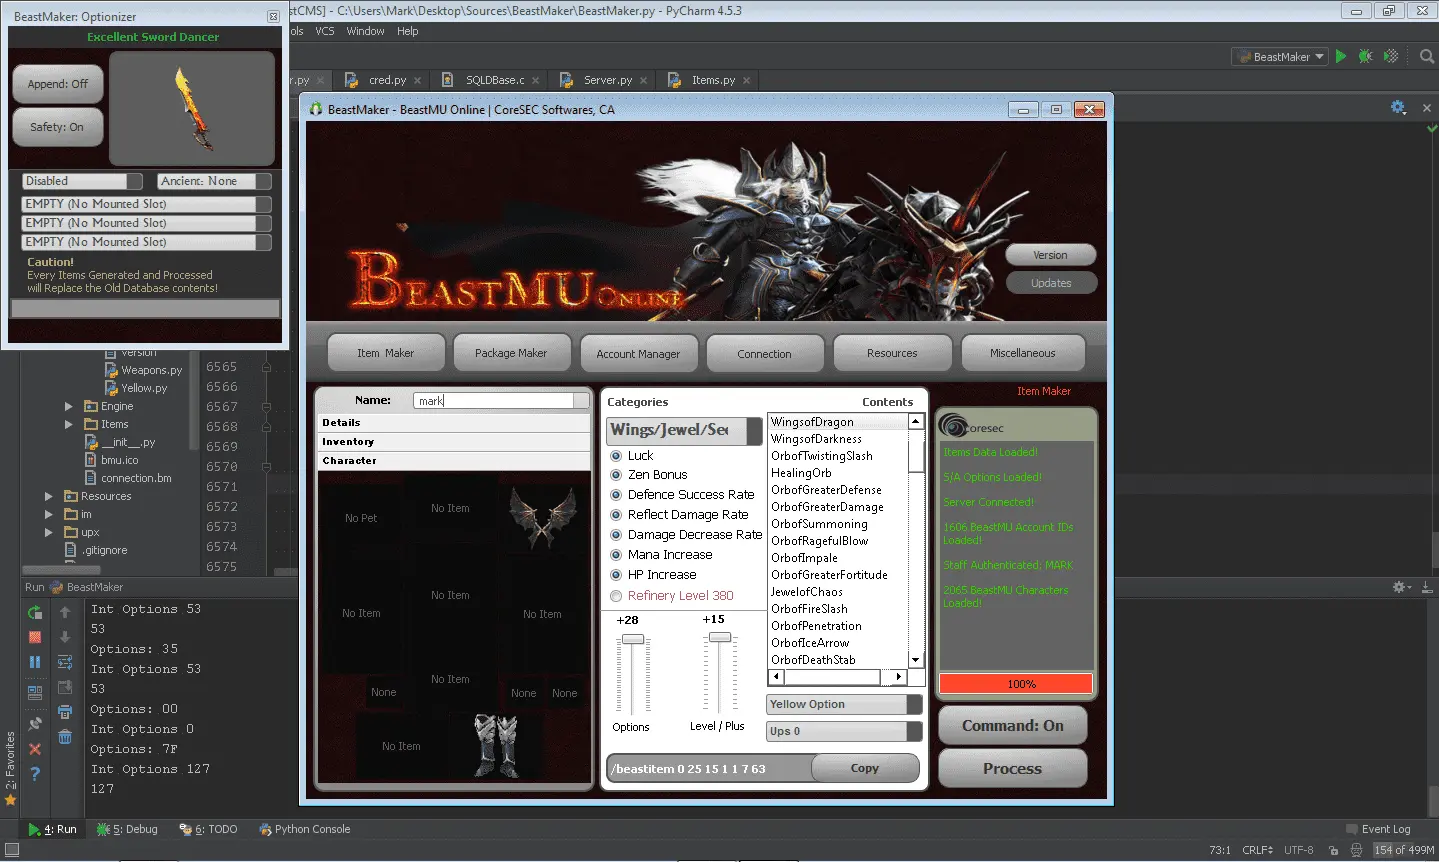Image resolution: width=1439 pixels, height=862 pixels.
Task: Click the Process button
Action: pyautogui.click(x=1012, y=769)
